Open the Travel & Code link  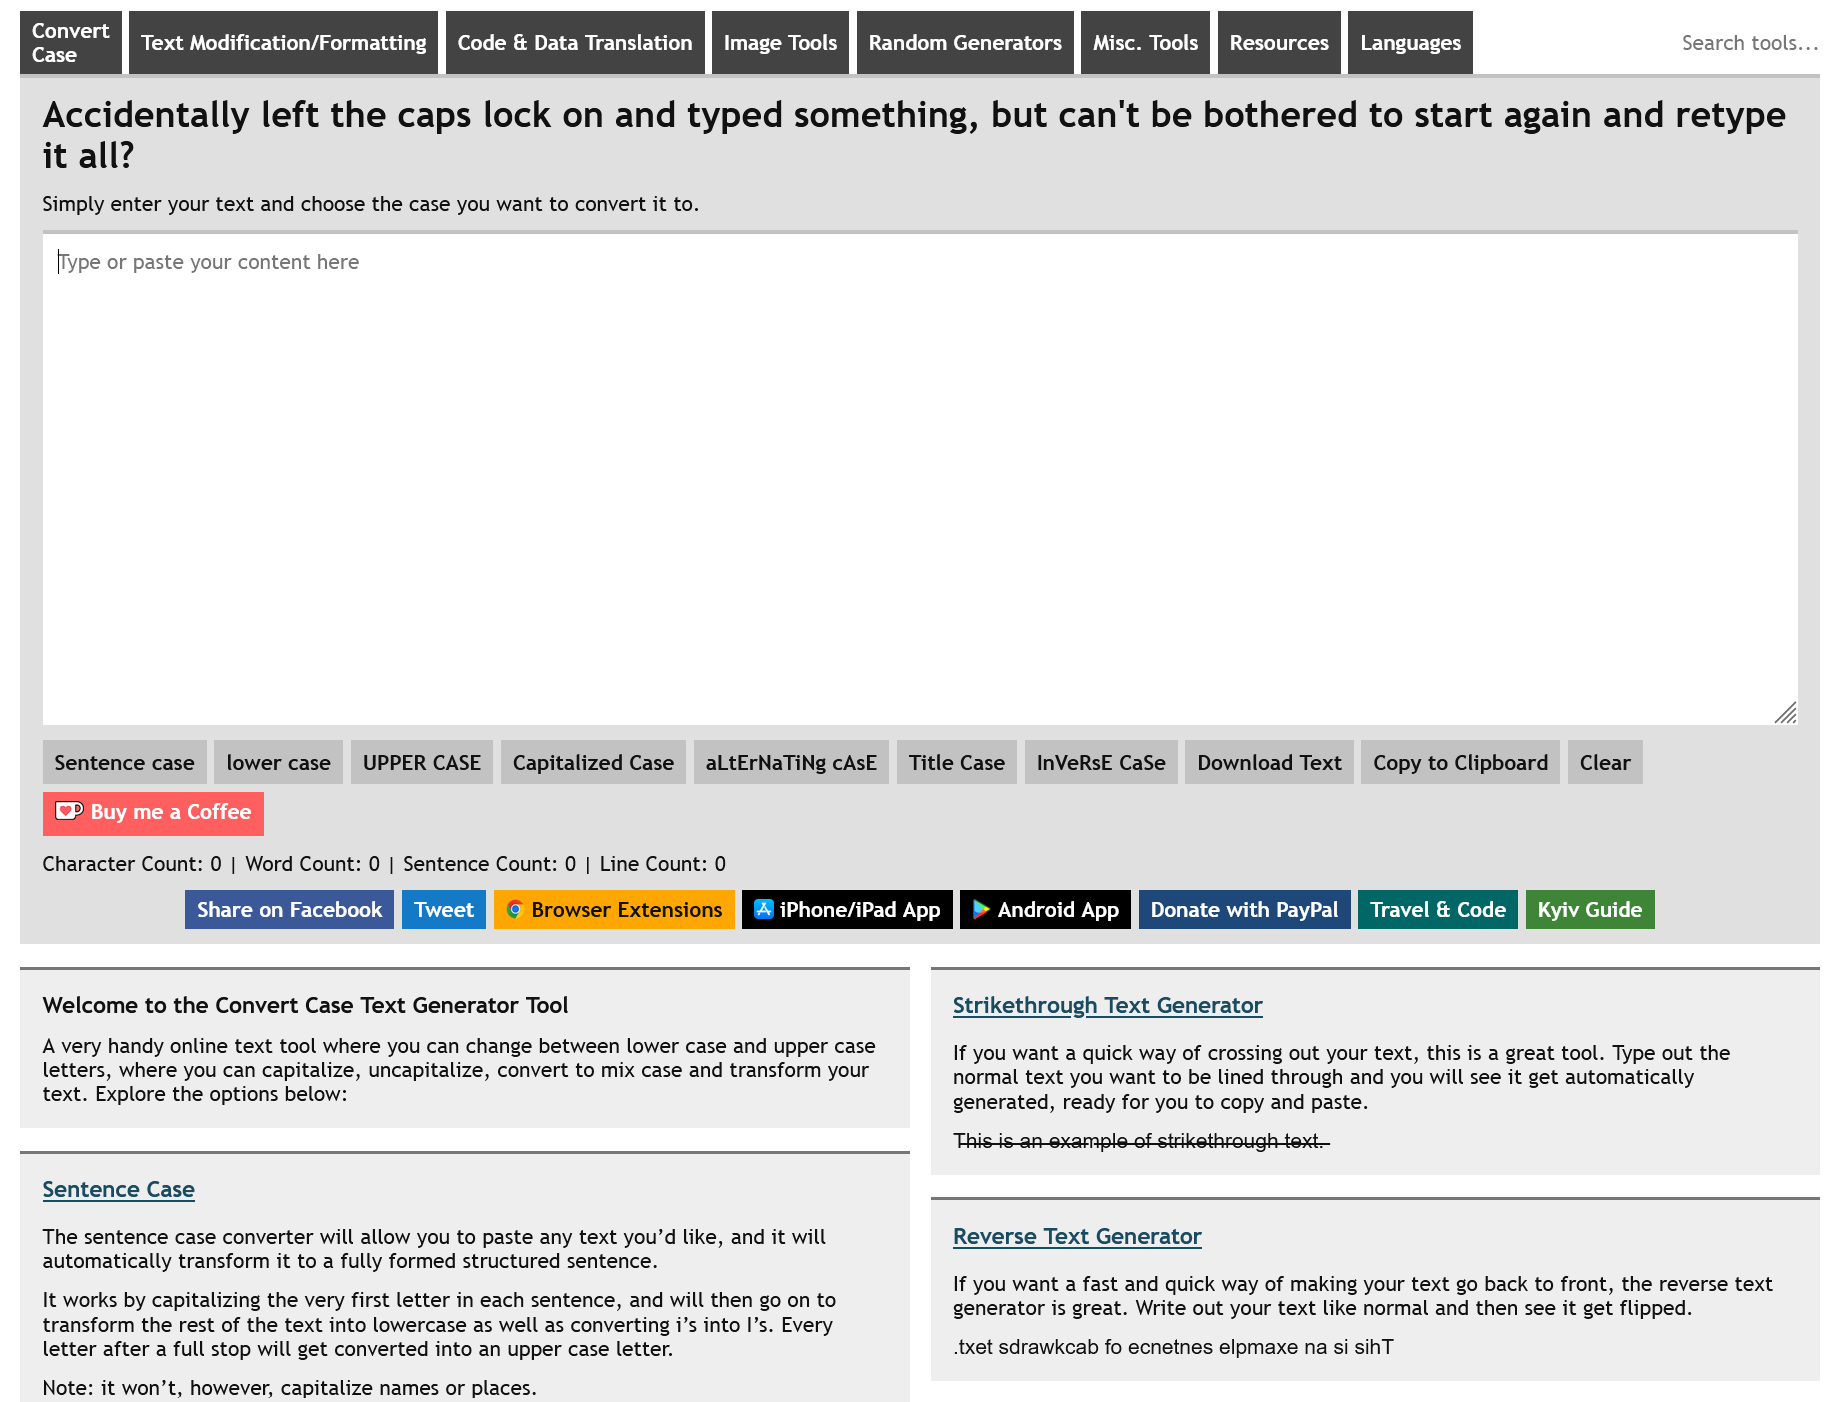point(1438,910)
